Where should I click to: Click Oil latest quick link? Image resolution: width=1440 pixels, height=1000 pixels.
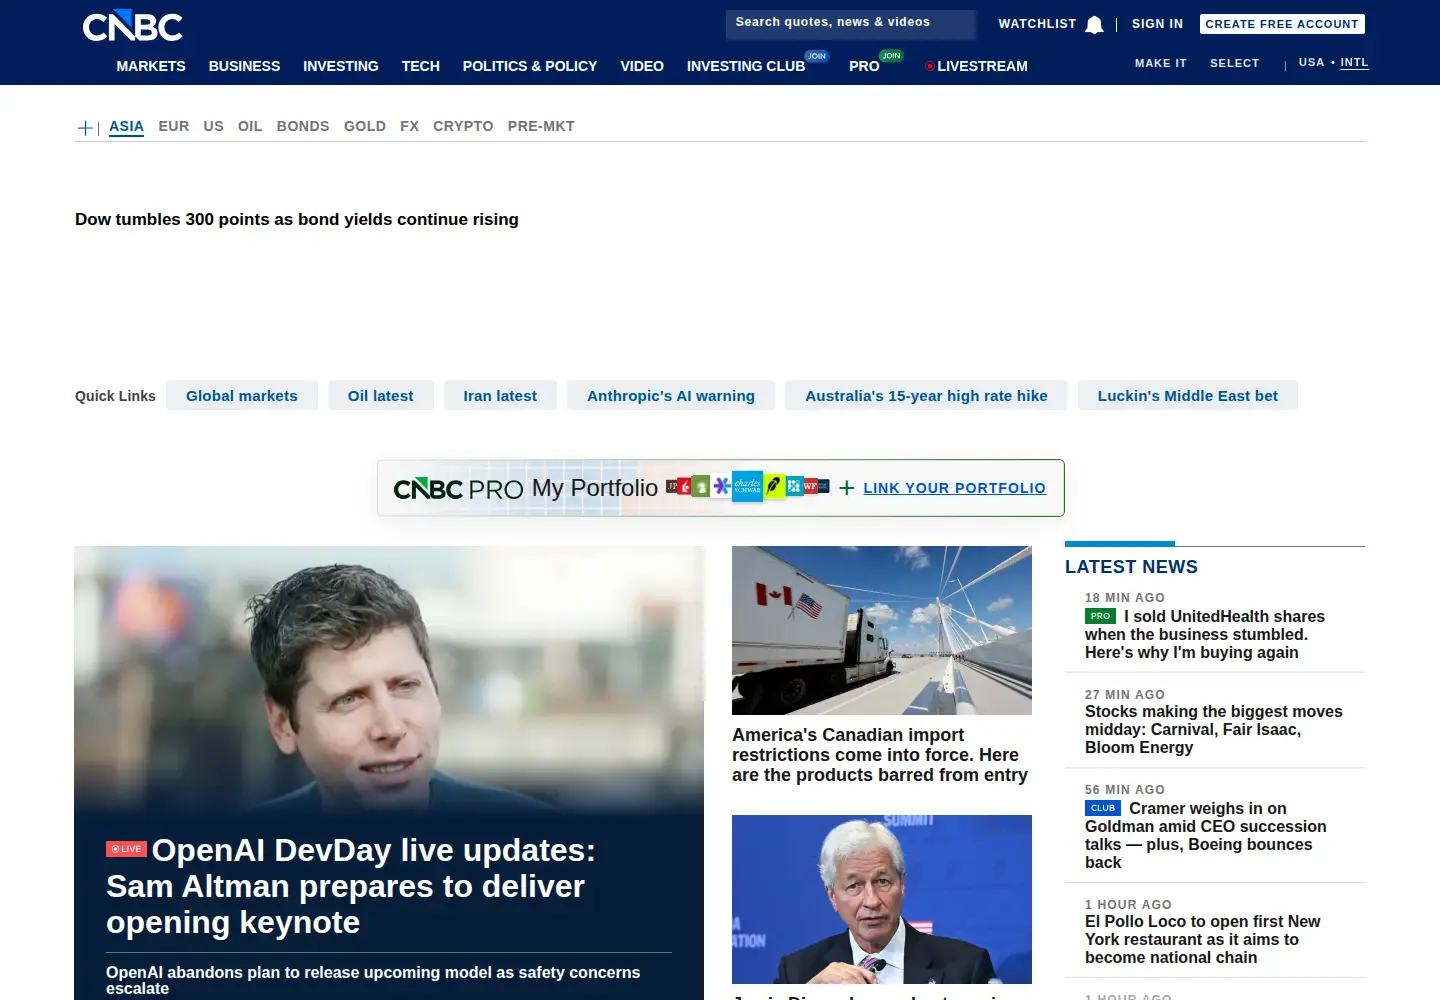click(380, 395)
